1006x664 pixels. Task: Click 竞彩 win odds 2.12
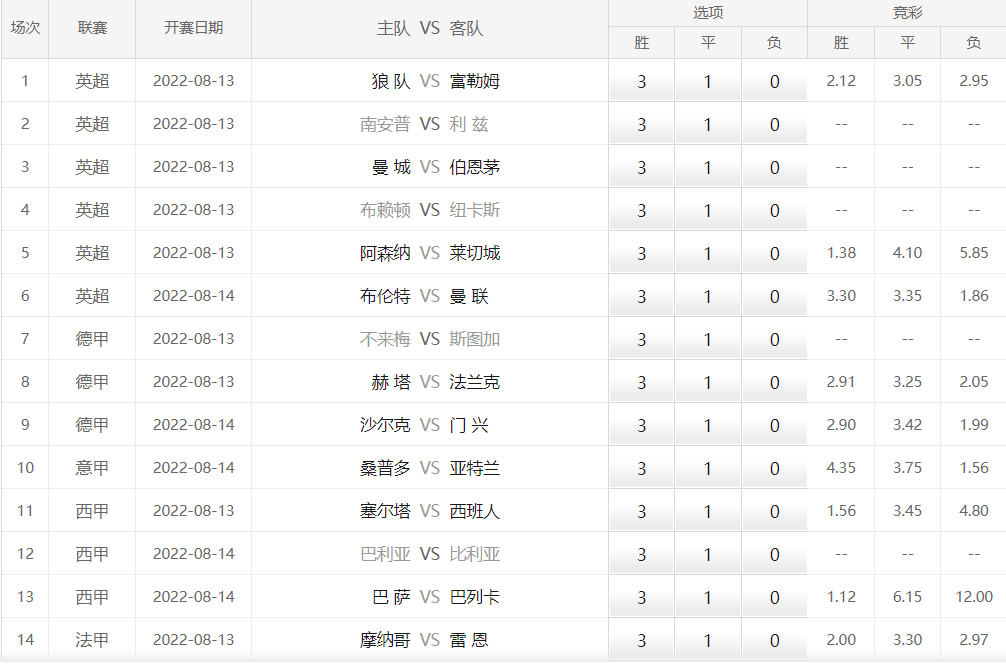841,81
